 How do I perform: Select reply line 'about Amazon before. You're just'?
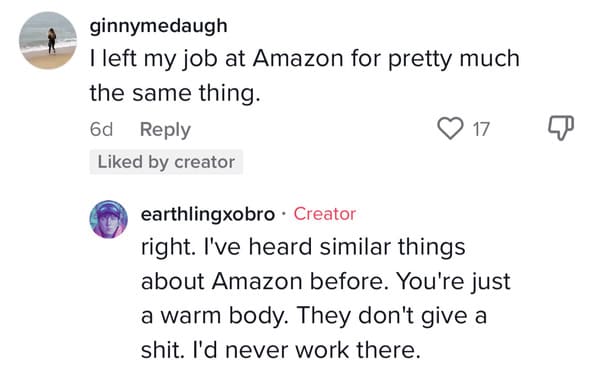tap(325, 281)
